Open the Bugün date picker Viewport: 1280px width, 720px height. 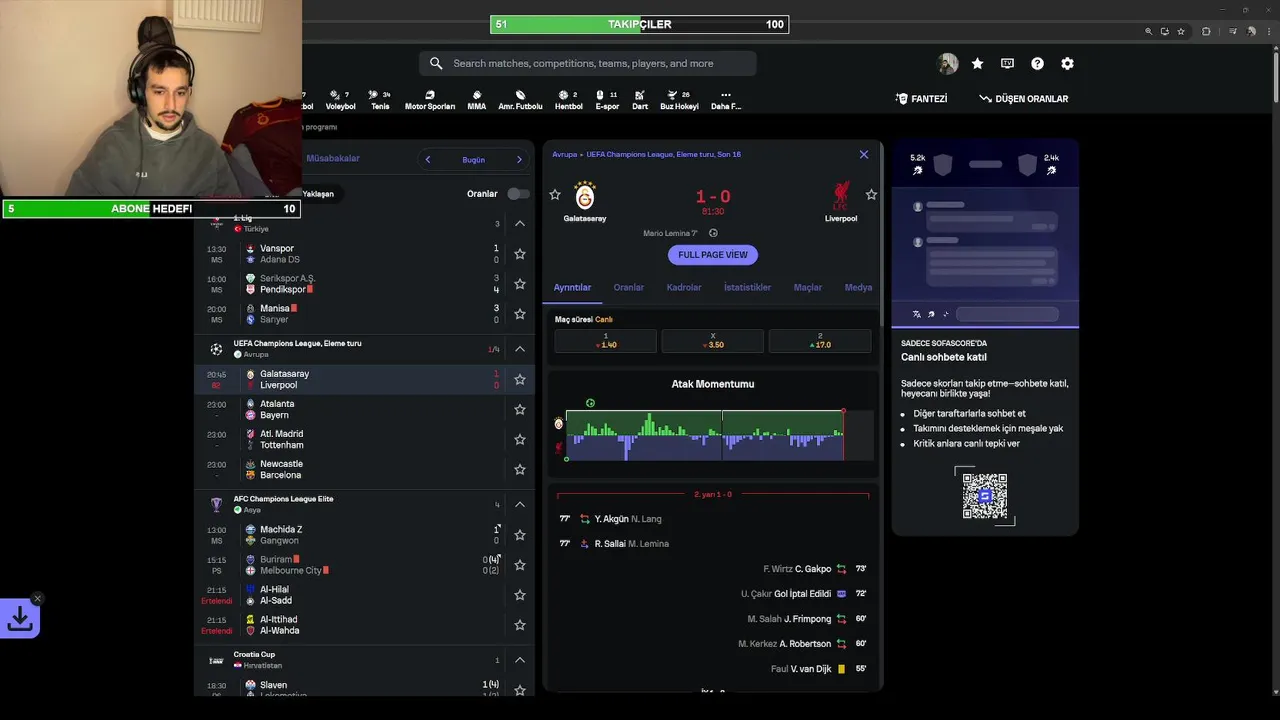[473, 159]
